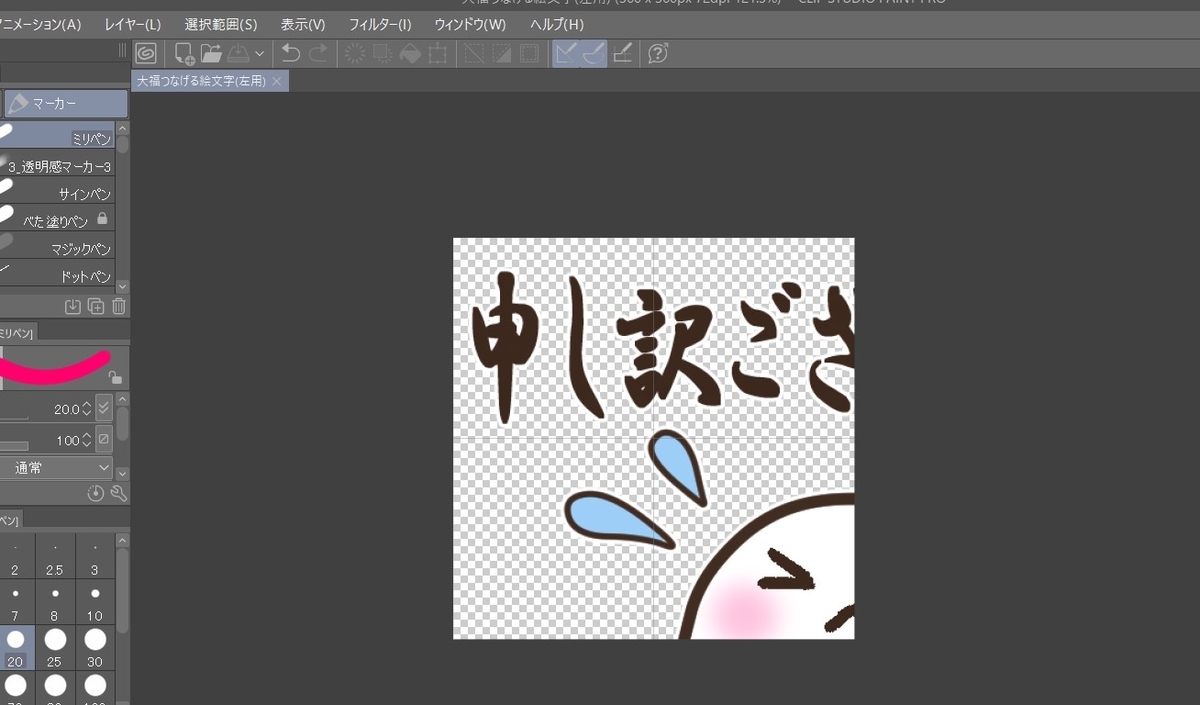Image resolution: width=1200 pixels, height=705 pixels.
Task: Toggle Snap to ruler
Action: click(x=566, y=53)
